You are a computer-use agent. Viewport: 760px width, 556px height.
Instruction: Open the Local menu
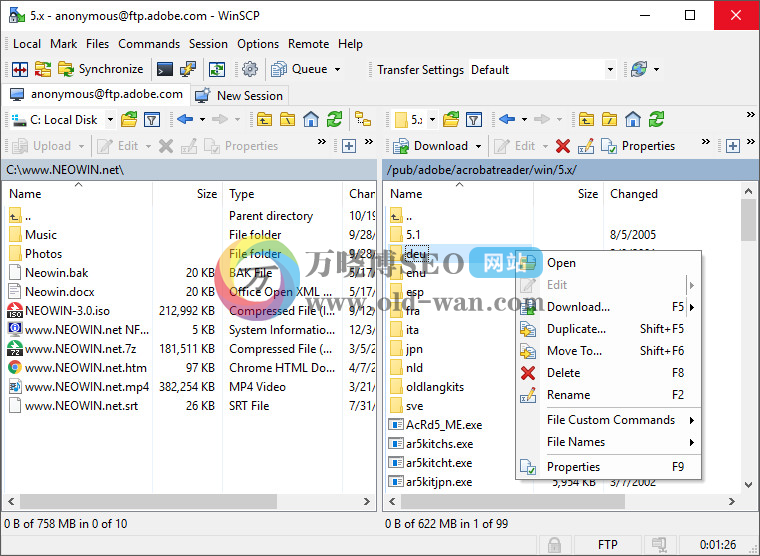(x=27, y=44)
